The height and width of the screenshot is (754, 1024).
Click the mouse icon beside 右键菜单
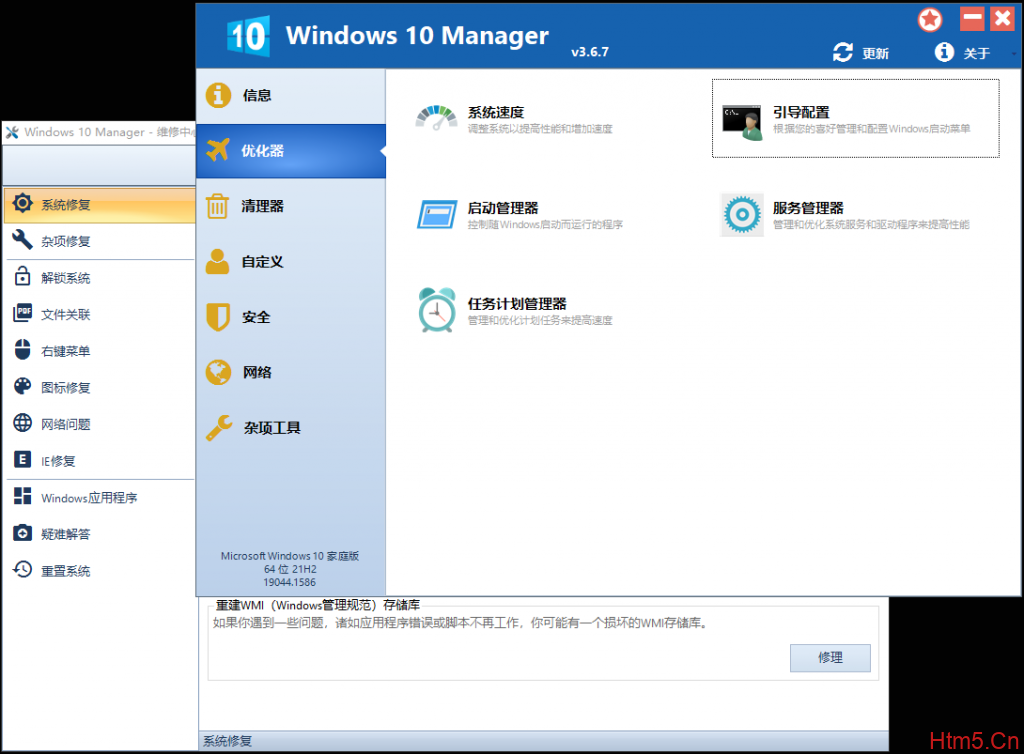coord(22,349)
